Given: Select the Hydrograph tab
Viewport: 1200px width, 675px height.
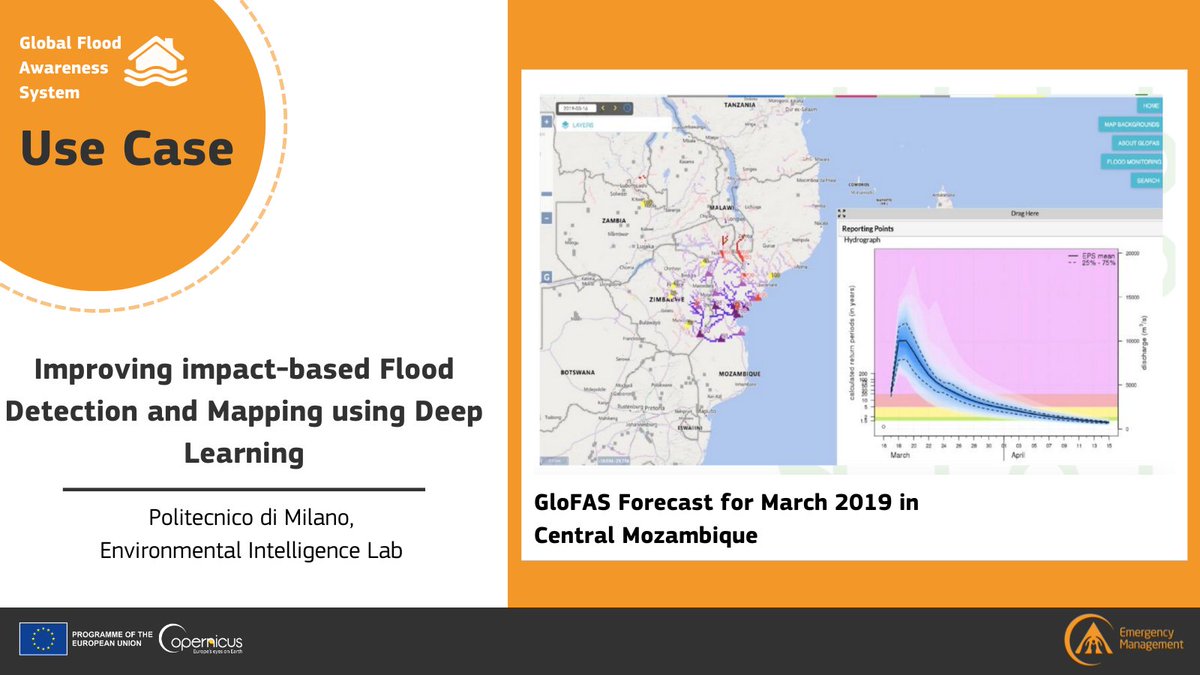Looking at the screenshot, I should pyautogui.click(x=862, y=240).
